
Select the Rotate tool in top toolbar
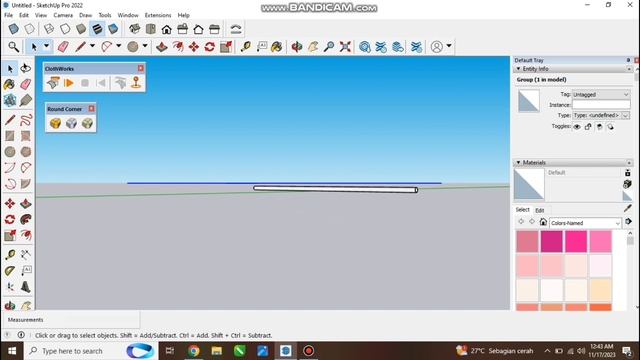pyautogui.click(x=210, y=47)
